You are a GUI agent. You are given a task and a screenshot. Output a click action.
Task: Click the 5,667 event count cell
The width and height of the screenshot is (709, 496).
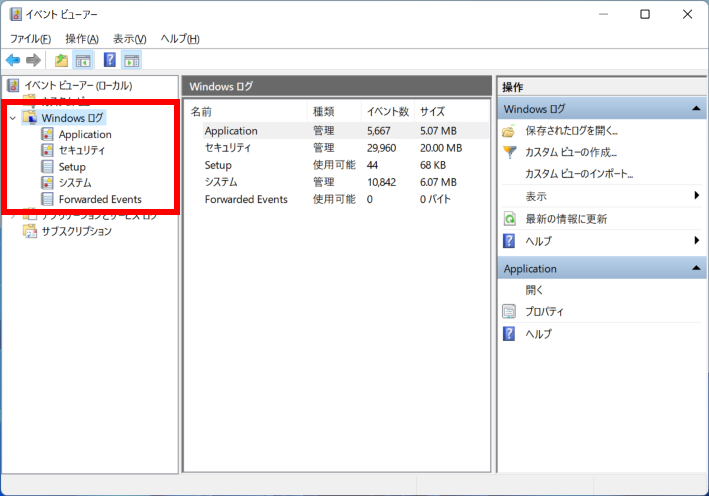[378, 131]
